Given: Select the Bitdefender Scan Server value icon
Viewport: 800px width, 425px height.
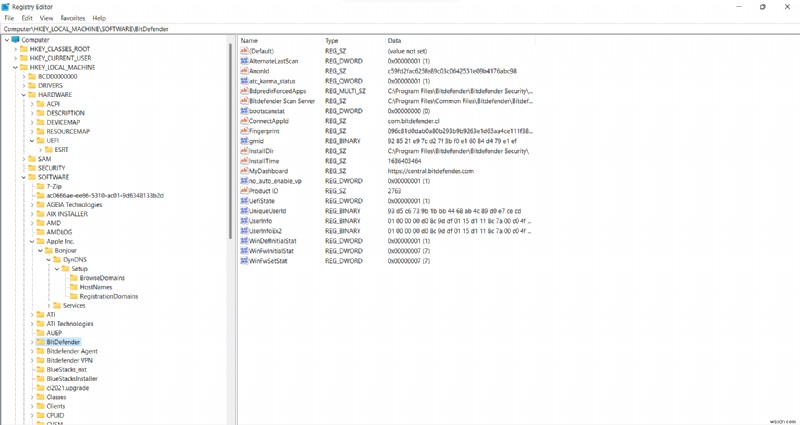Looking at the screenshot, I should coord(244,101).
